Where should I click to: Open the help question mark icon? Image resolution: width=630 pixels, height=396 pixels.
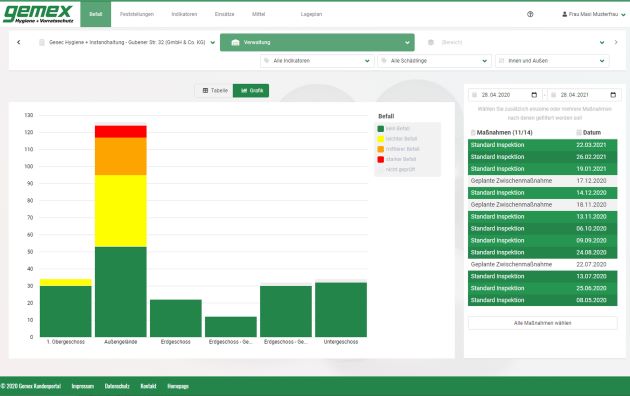pos(530,14)
